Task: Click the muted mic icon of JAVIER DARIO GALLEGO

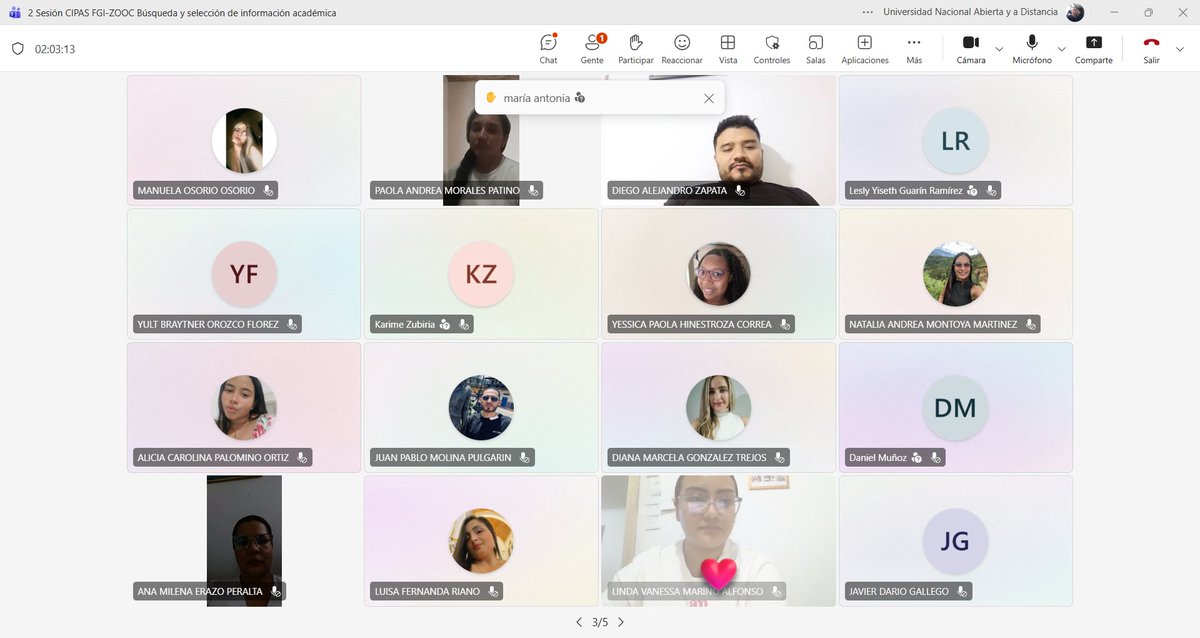Action: (x=962, y=591)
